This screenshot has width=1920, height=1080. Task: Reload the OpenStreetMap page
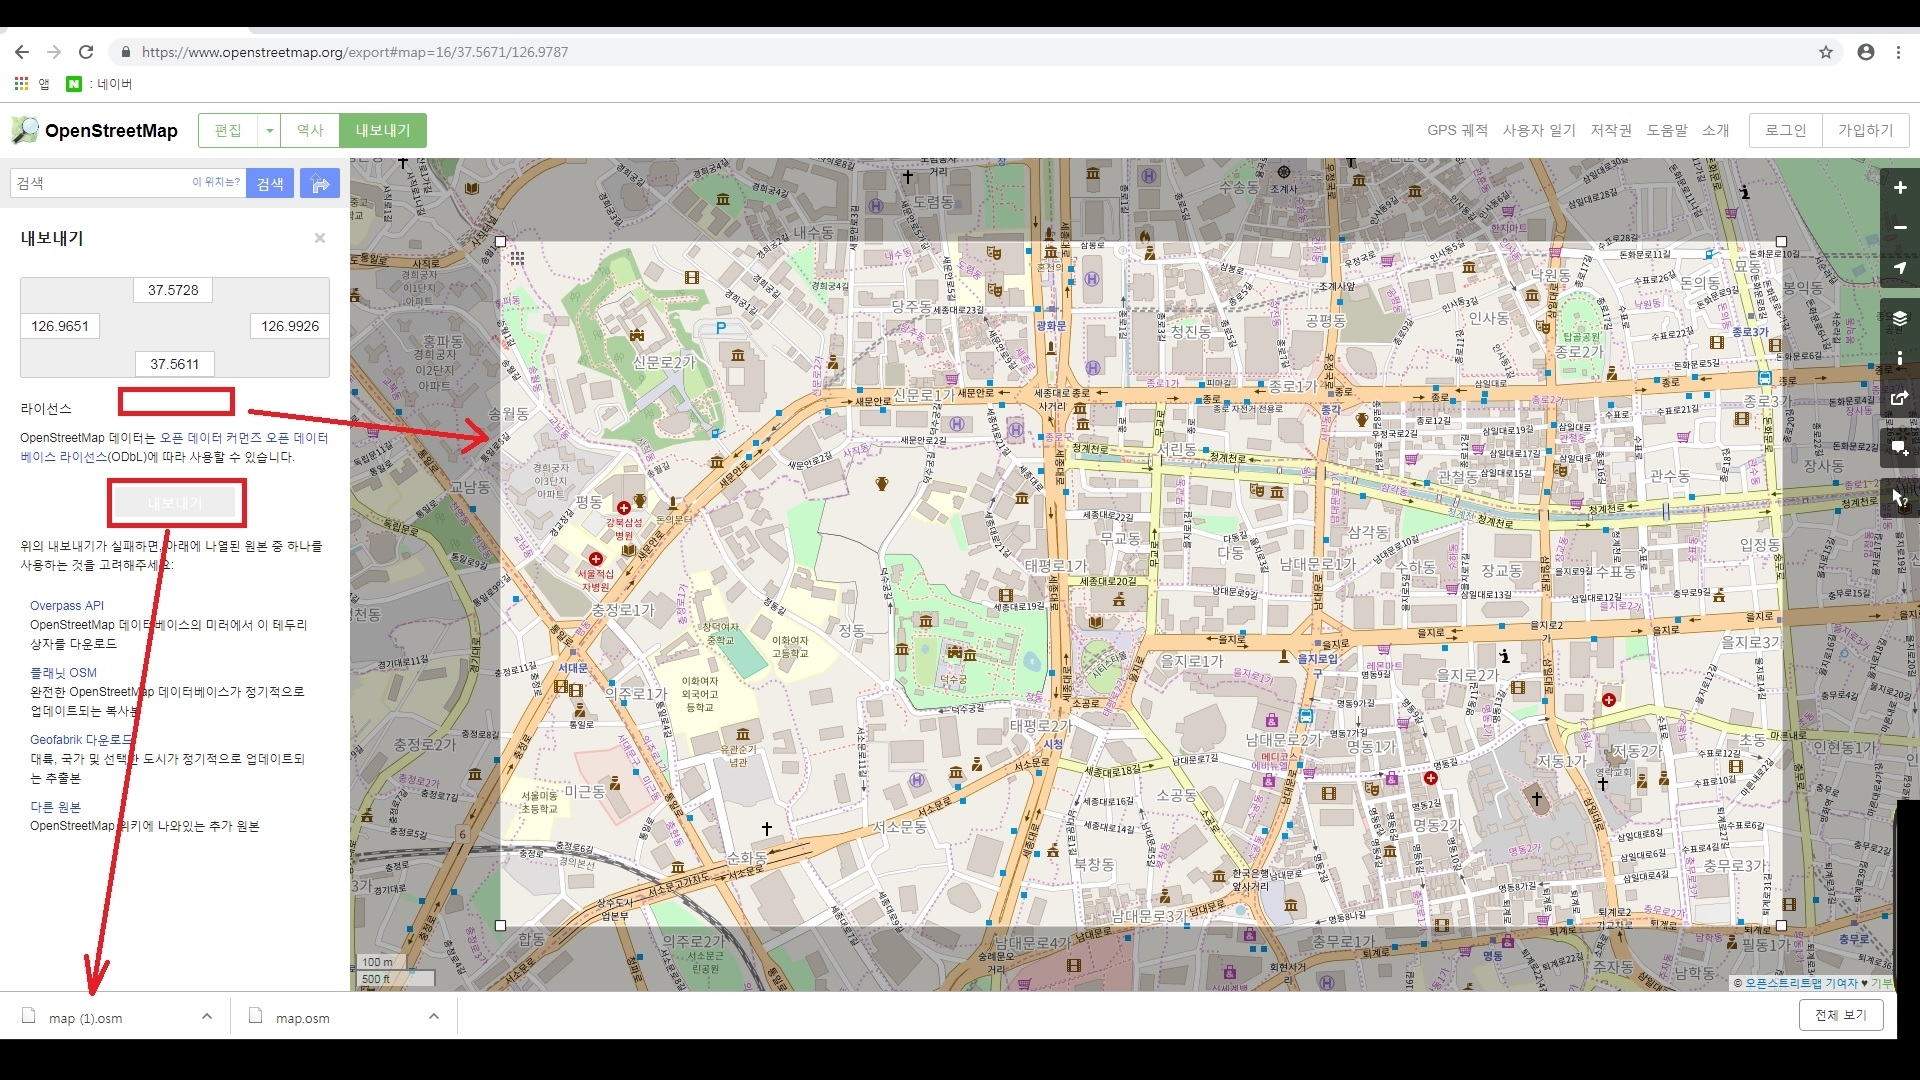point(86,52)
